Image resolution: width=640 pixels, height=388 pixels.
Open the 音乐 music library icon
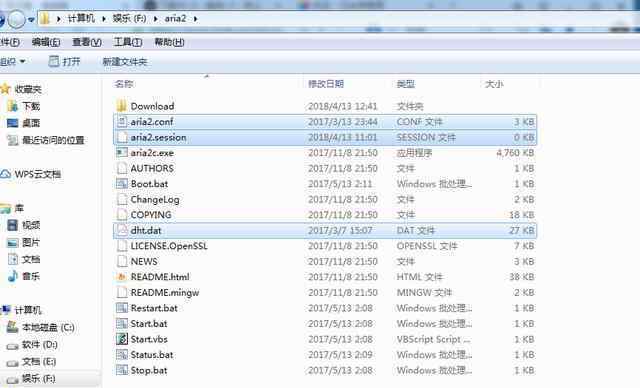tap(13, 276)
